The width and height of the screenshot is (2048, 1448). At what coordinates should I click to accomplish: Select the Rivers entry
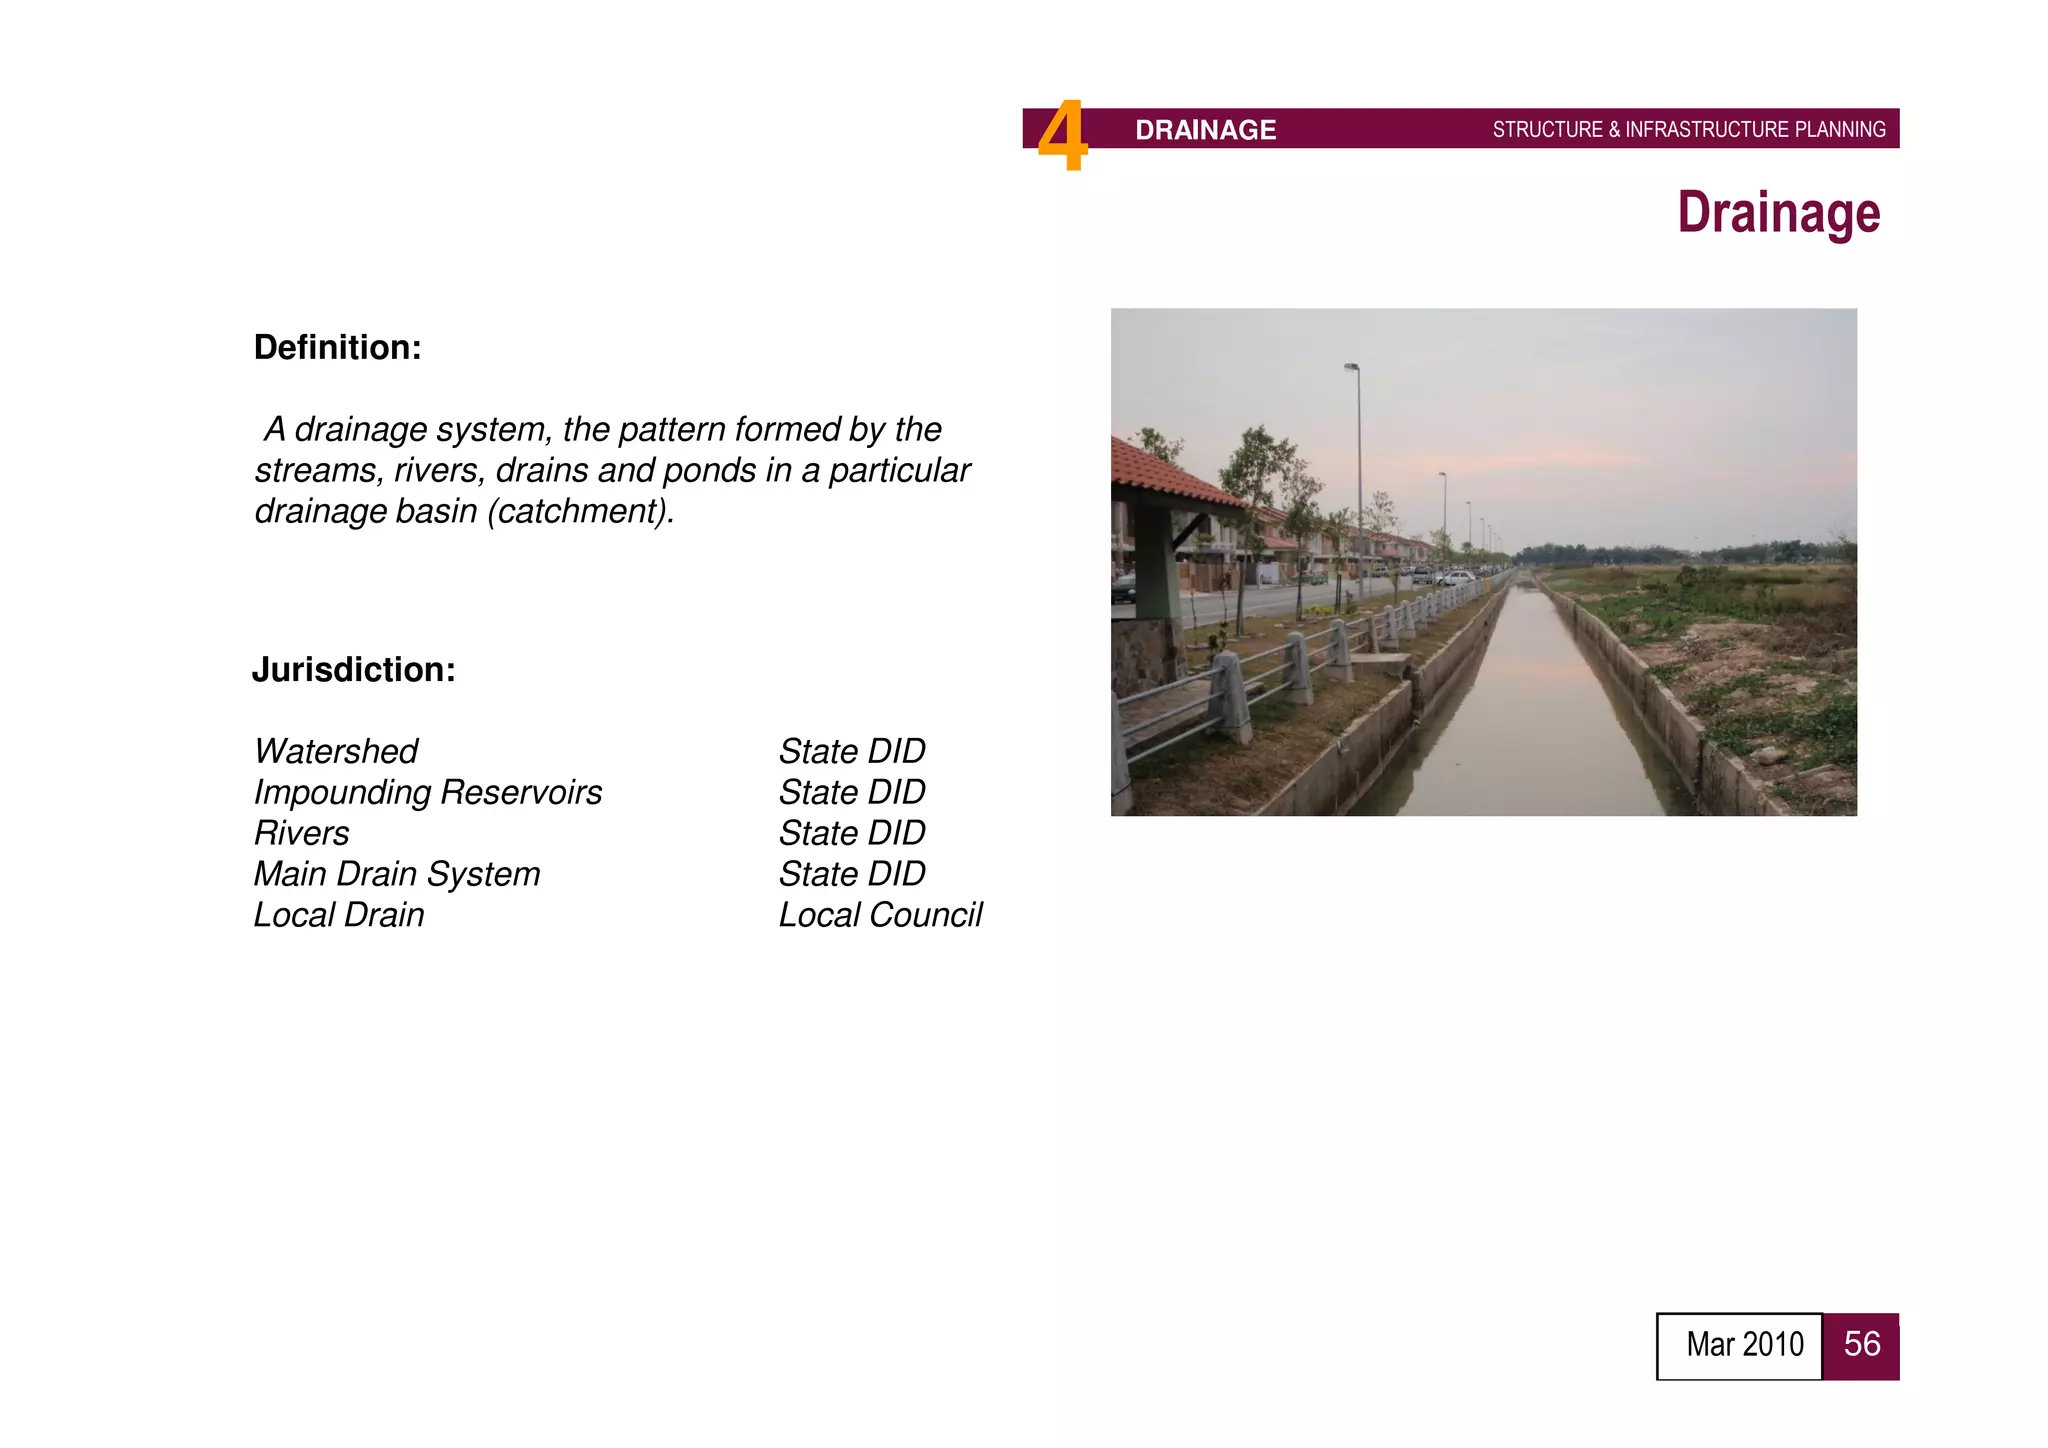point(301,833)
